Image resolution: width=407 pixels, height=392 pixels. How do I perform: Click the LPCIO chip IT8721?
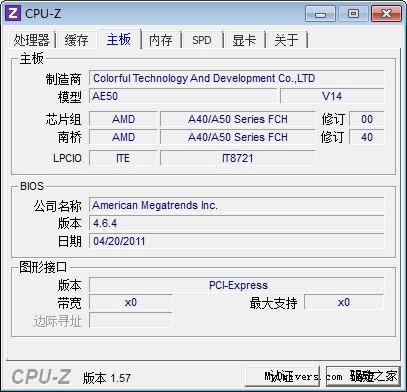pos(237,158)
